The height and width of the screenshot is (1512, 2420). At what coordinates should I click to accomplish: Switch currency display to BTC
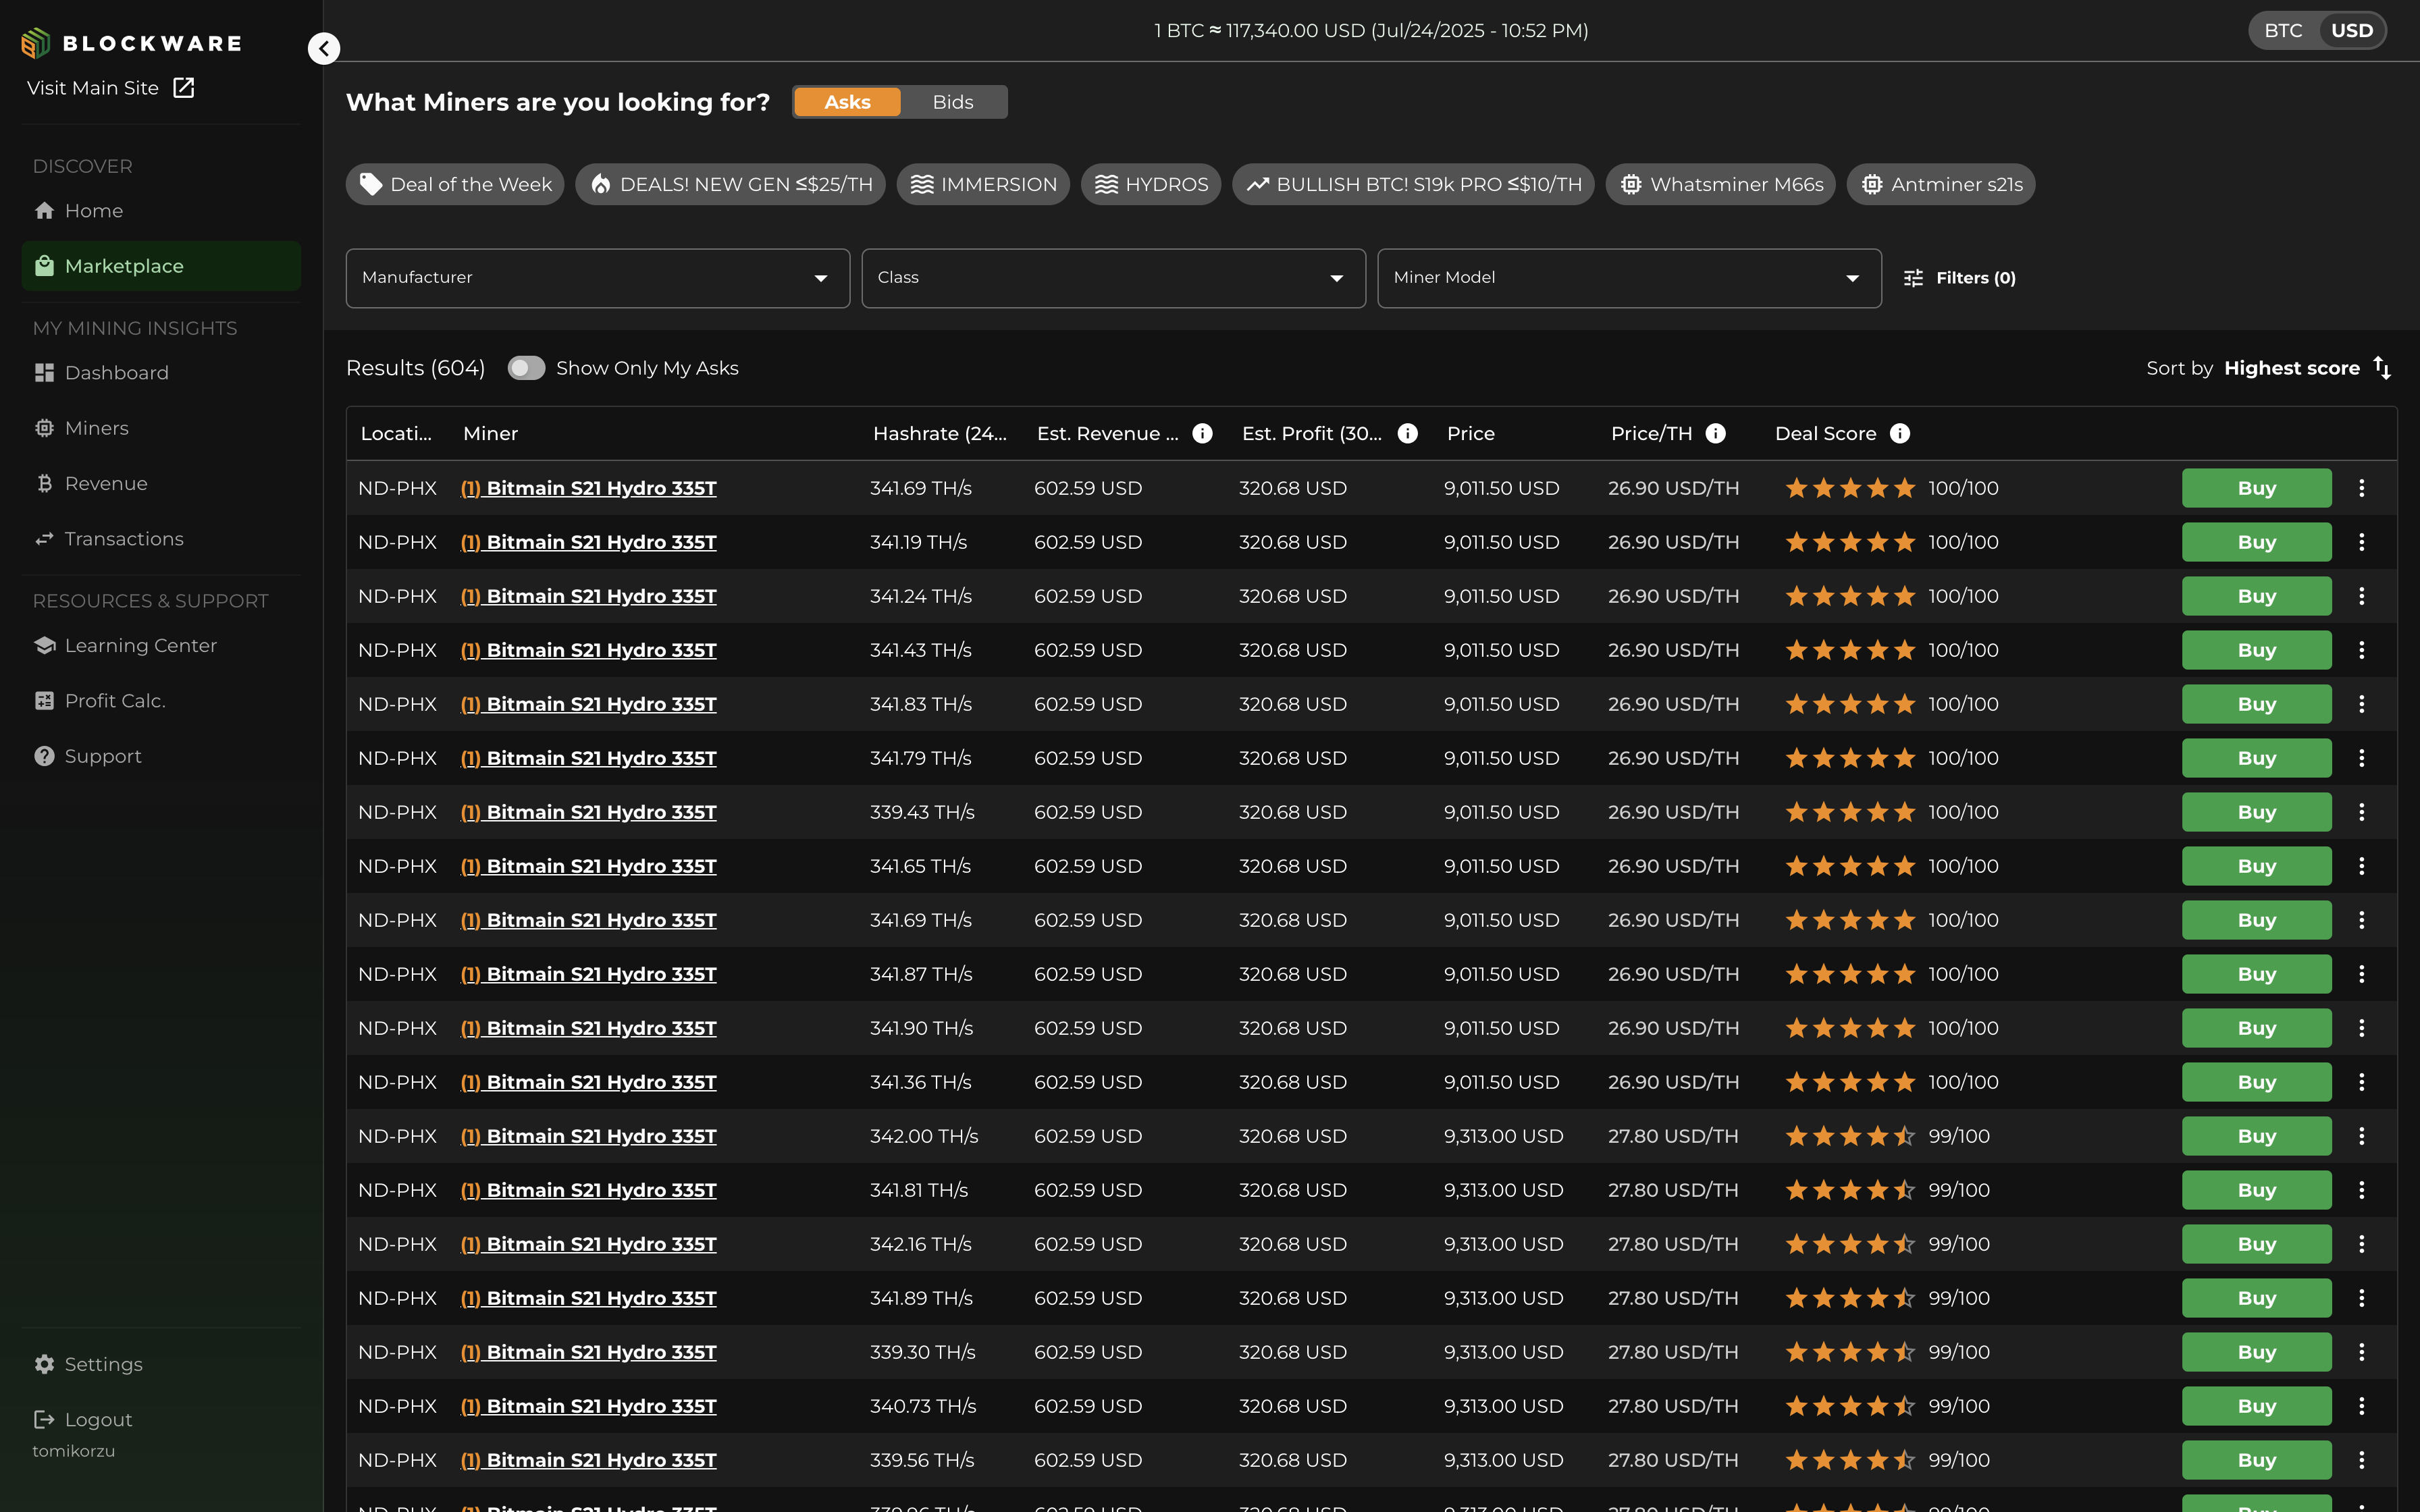(2283, 31)
